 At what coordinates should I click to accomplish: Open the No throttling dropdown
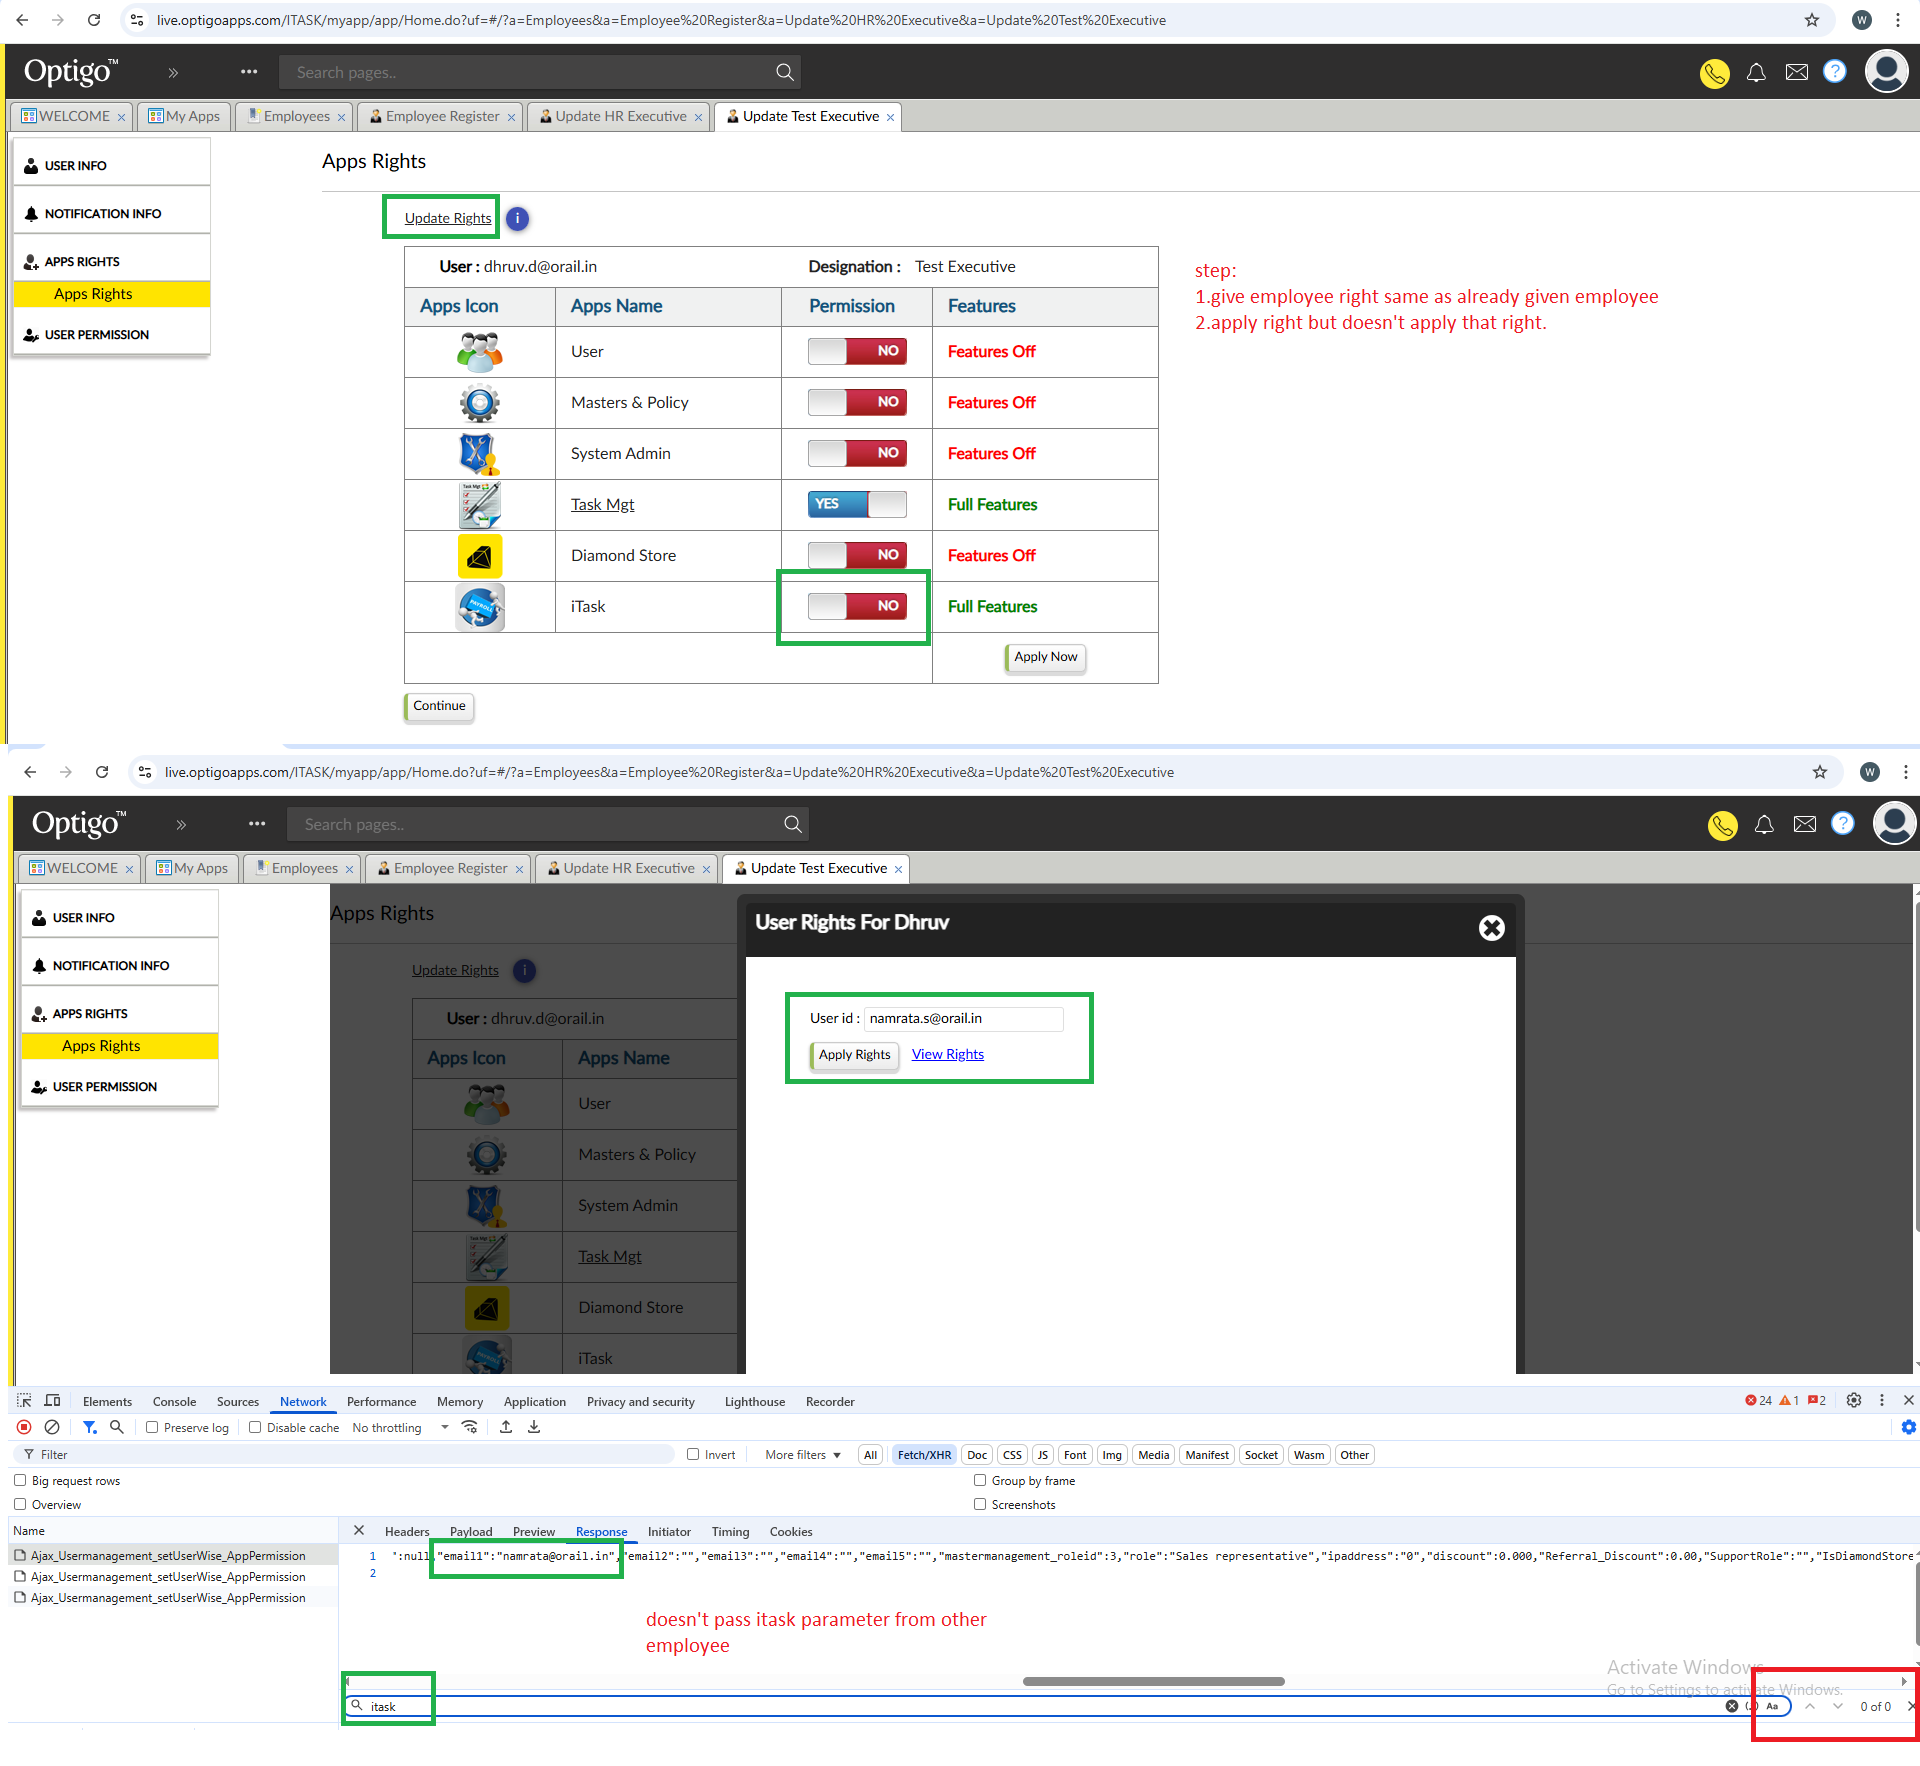click(399, 1427)
